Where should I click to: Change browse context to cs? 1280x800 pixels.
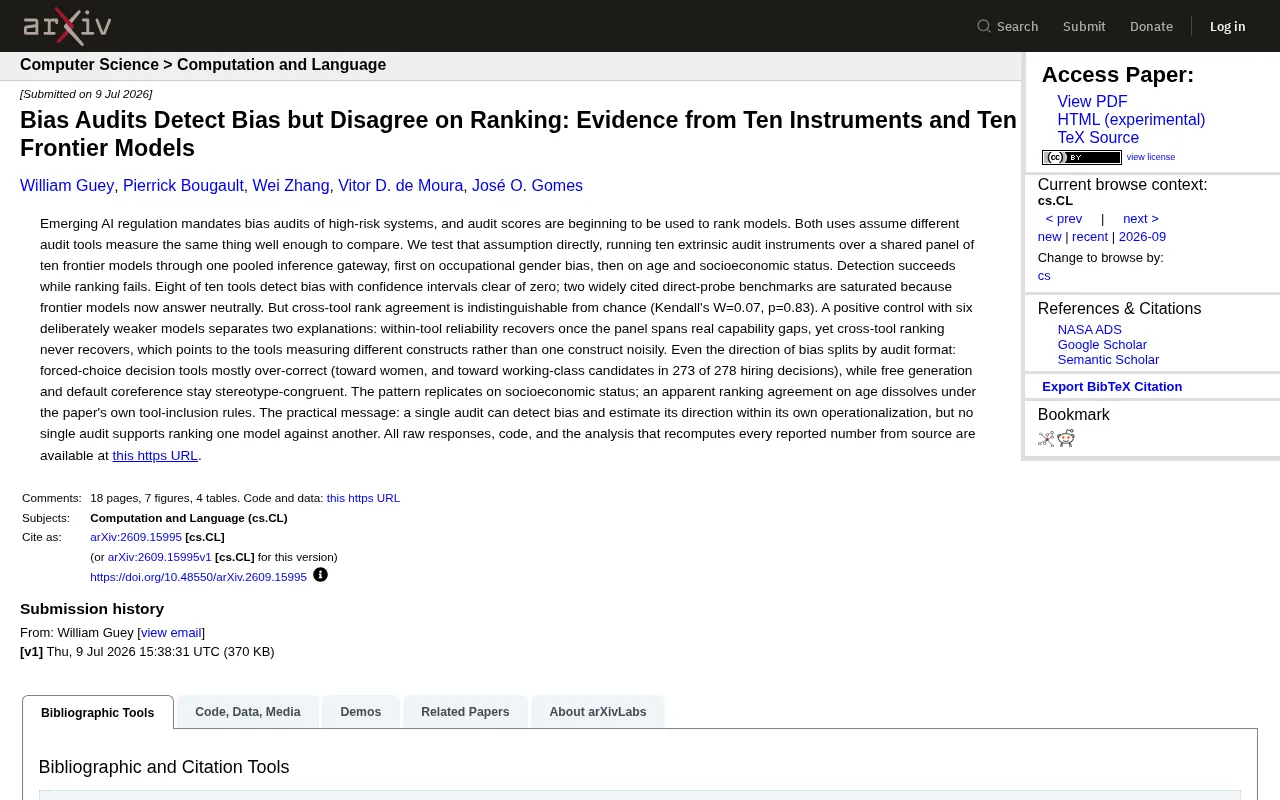(x=1044, y=276)
